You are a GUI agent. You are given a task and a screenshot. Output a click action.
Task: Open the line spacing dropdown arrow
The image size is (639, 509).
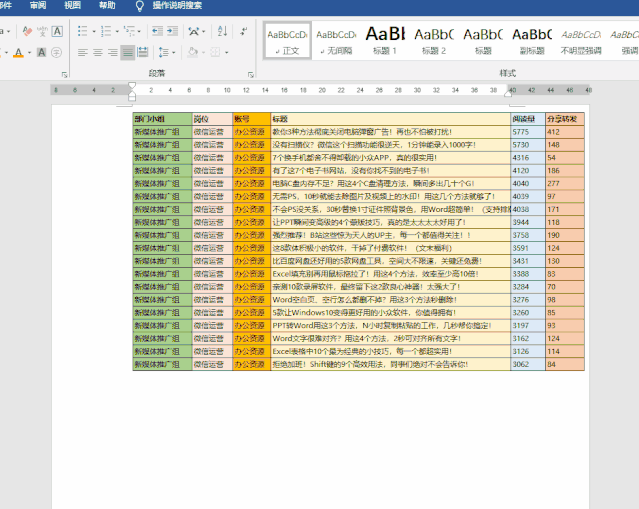(x=174, y=53)
